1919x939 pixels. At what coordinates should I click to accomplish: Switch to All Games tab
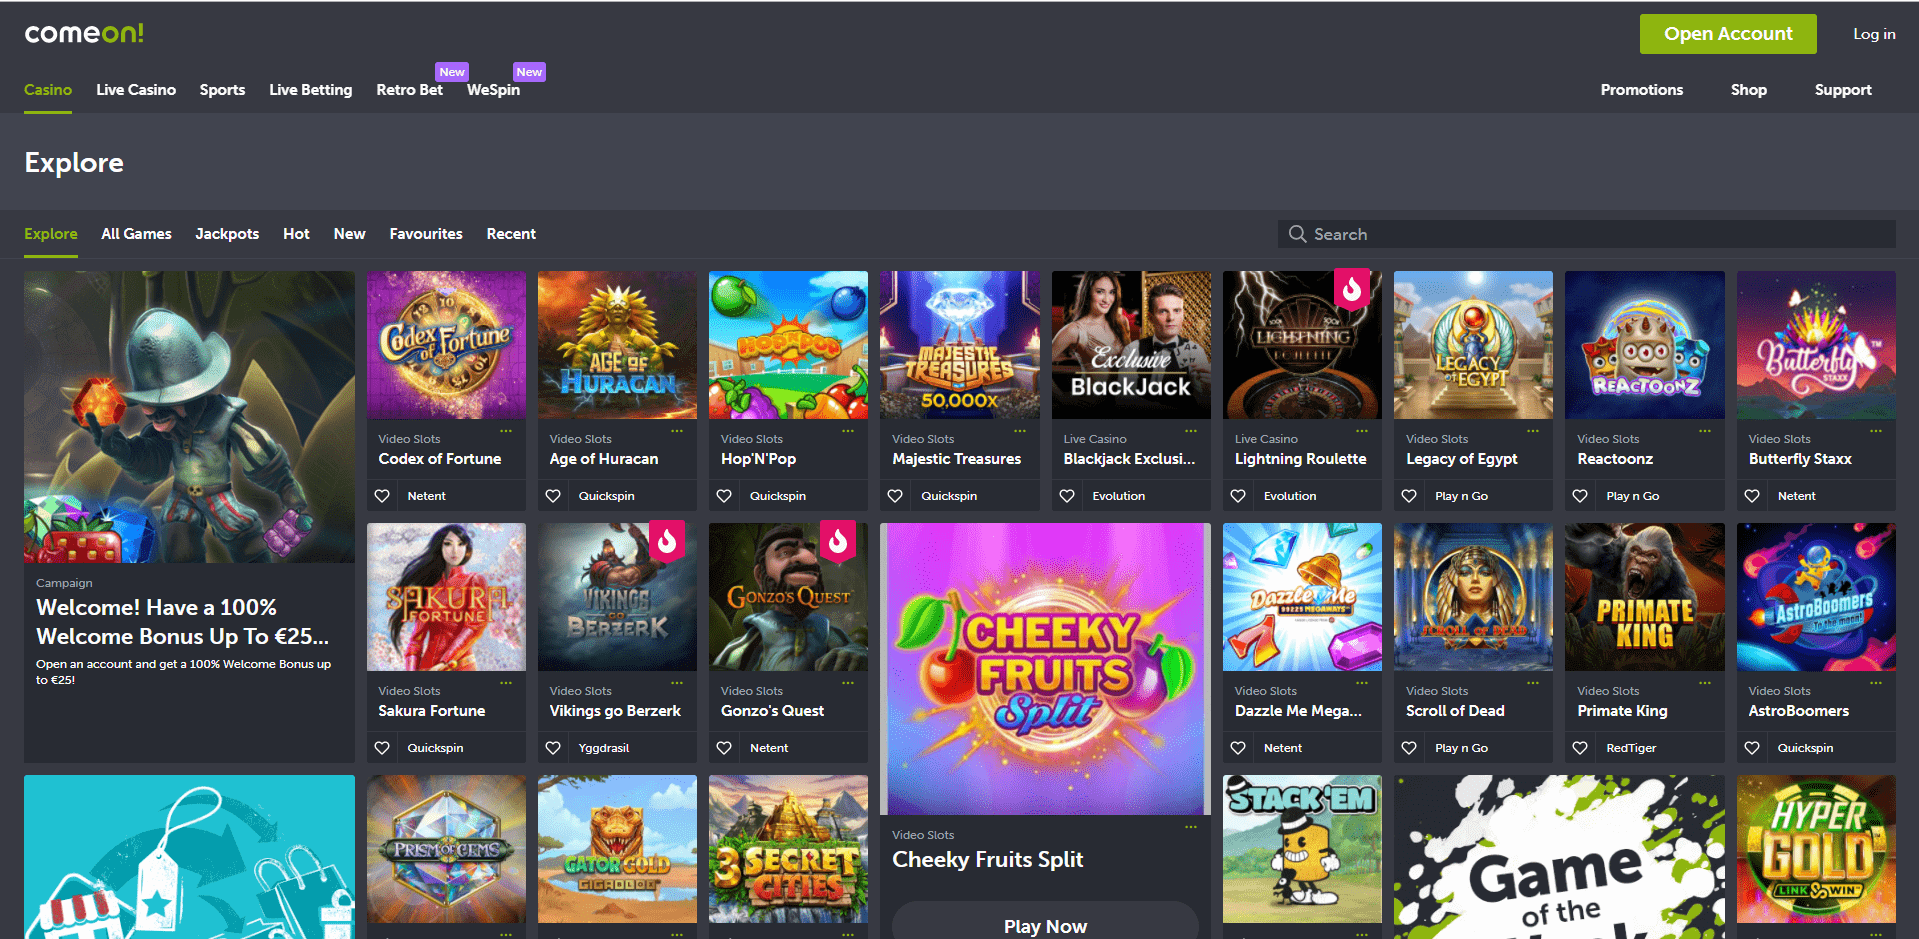click(x=136, y=234)
